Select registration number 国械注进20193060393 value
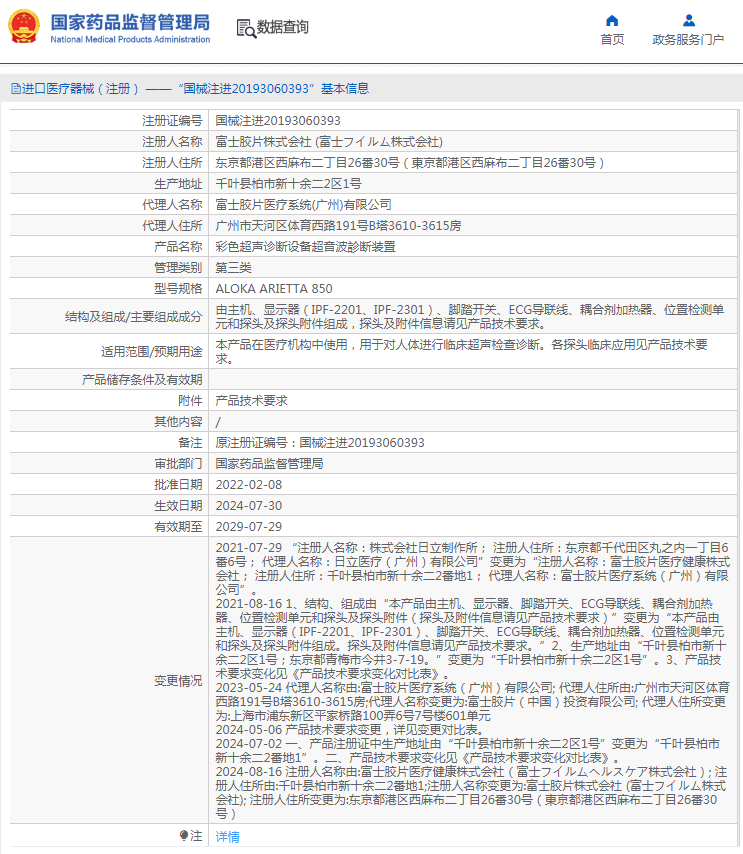Viewport: 743px width, 854px height. (x=278, y=120)
